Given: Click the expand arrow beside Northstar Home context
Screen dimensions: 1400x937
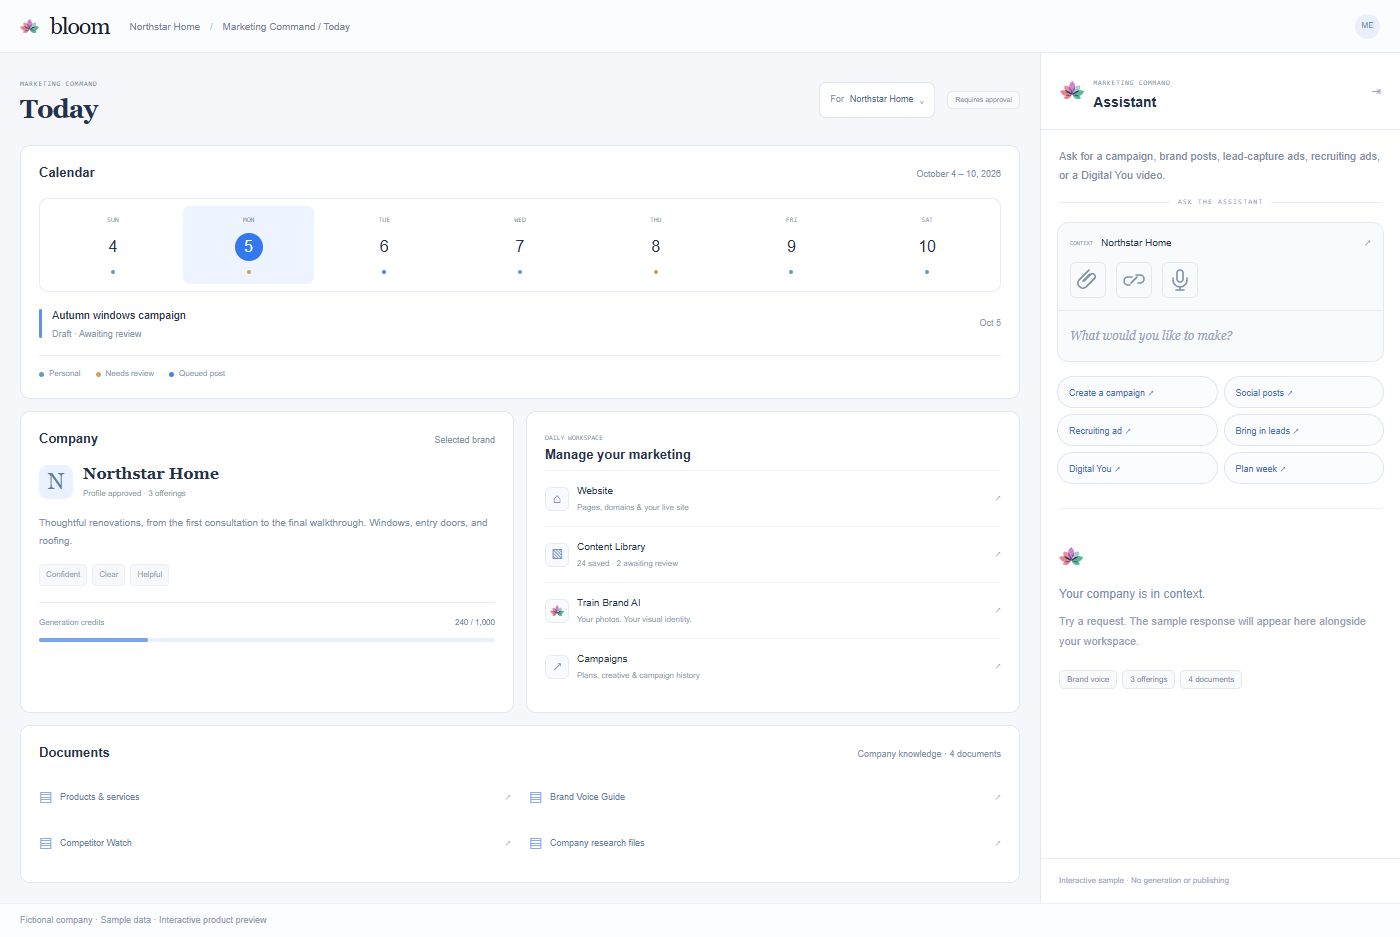Looking at the screenshot, I should (x=1367, y=243).
